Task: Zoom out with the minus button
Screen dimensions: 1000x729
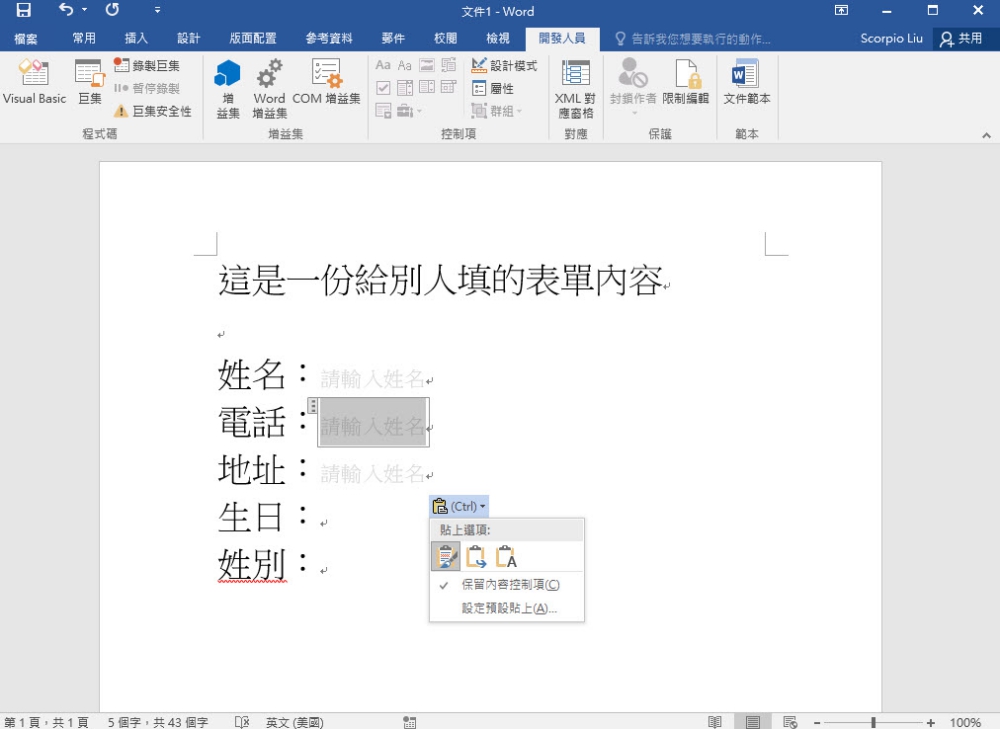Action: (x=817, y=722)
